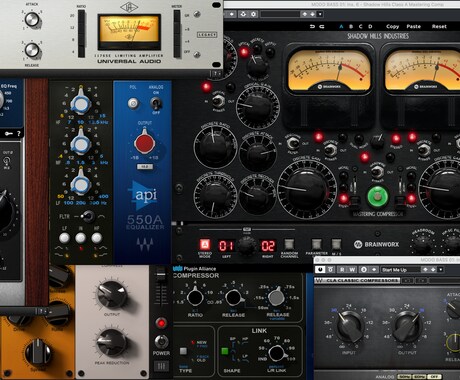Click the LF shelf button on API 550A
Image resolution: width=460 pixels, height=380 pixels.
64,238
